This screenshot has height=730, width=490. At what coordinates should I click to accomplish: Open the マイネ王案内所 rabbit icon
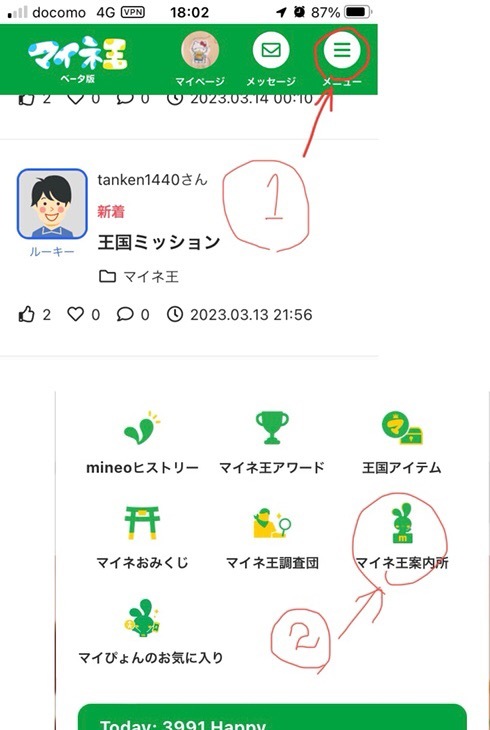pyautogui.click(x=402, y=523)
